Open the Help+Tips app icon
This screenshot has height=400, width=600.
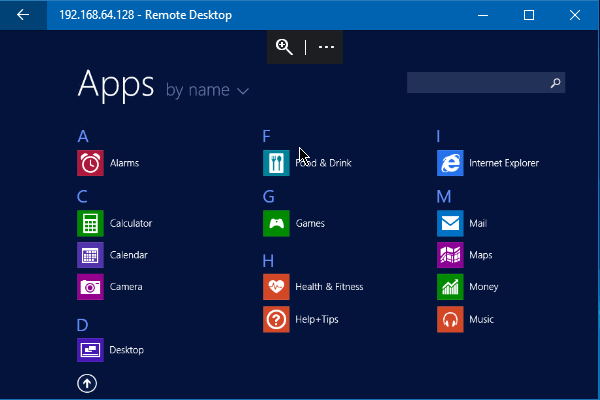tap(276, 319)
